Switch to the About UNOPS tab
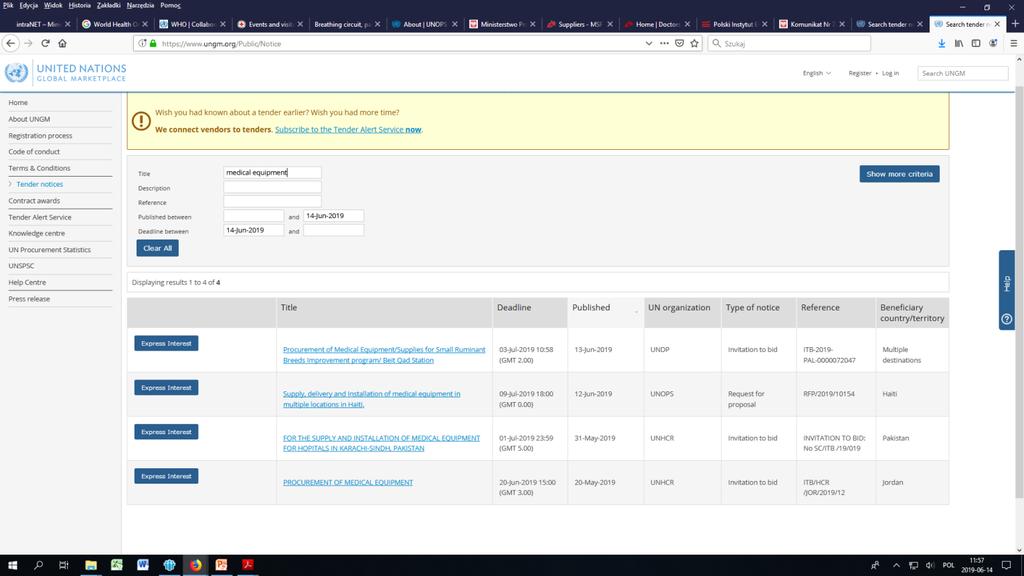The image size is (1024, 576). point(423,24)
